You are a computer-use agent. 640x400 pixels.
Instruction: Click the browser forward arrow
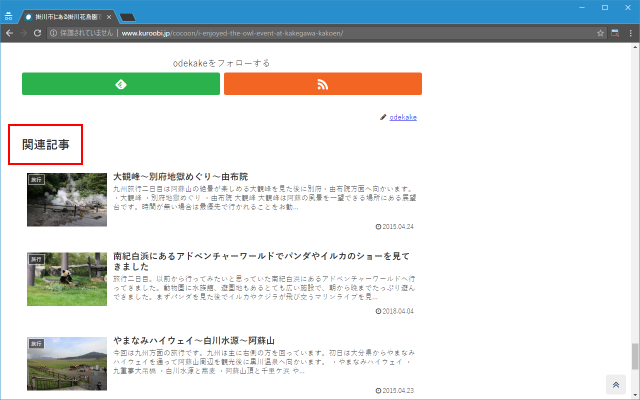tap(23, 33)
